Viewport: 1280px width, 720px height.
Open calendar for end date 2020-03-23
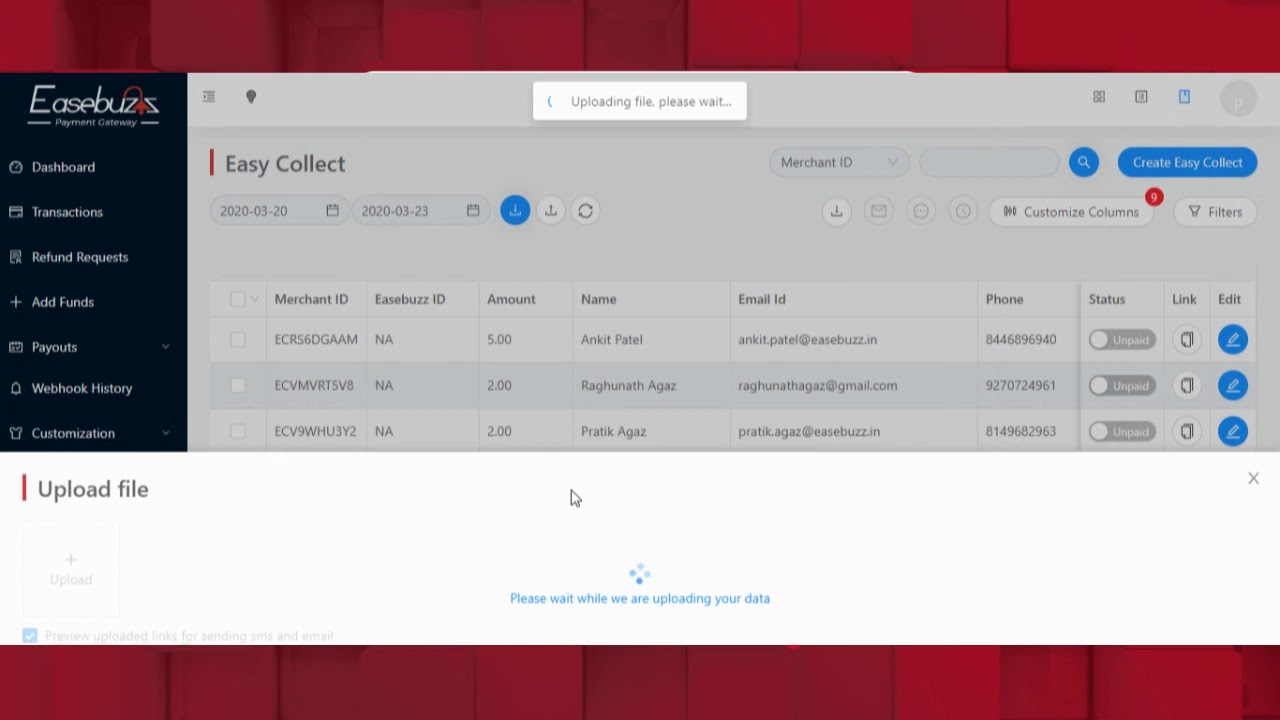473,210
